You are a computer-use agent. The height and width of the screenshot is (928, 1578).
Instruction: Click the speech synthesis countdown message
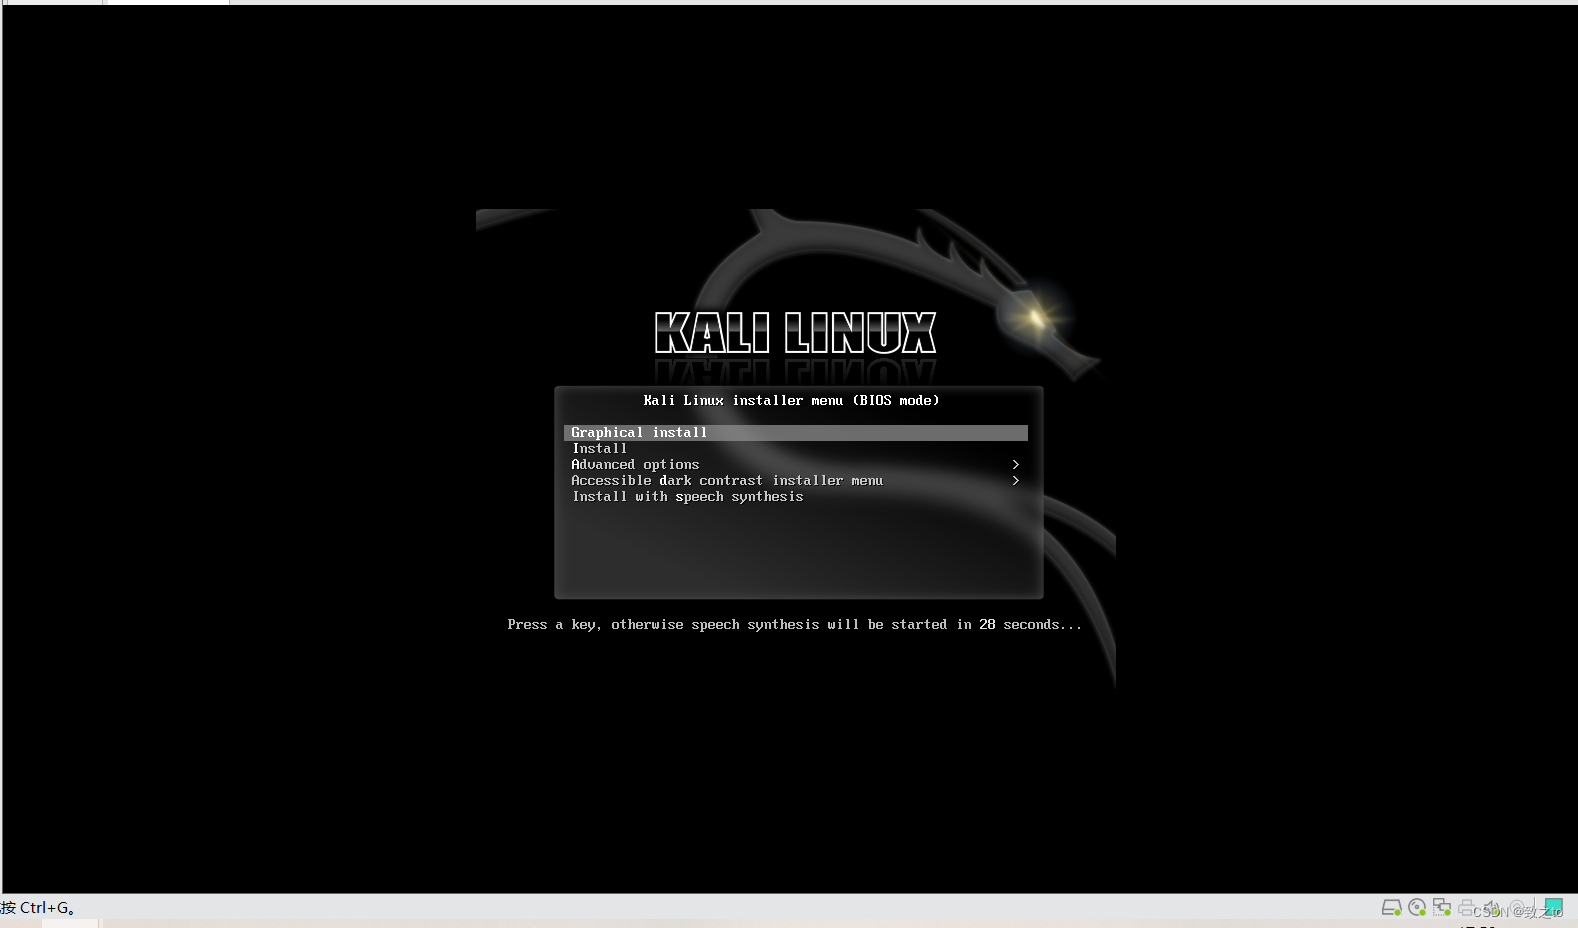pyautogui.click(x=794, y=625)
